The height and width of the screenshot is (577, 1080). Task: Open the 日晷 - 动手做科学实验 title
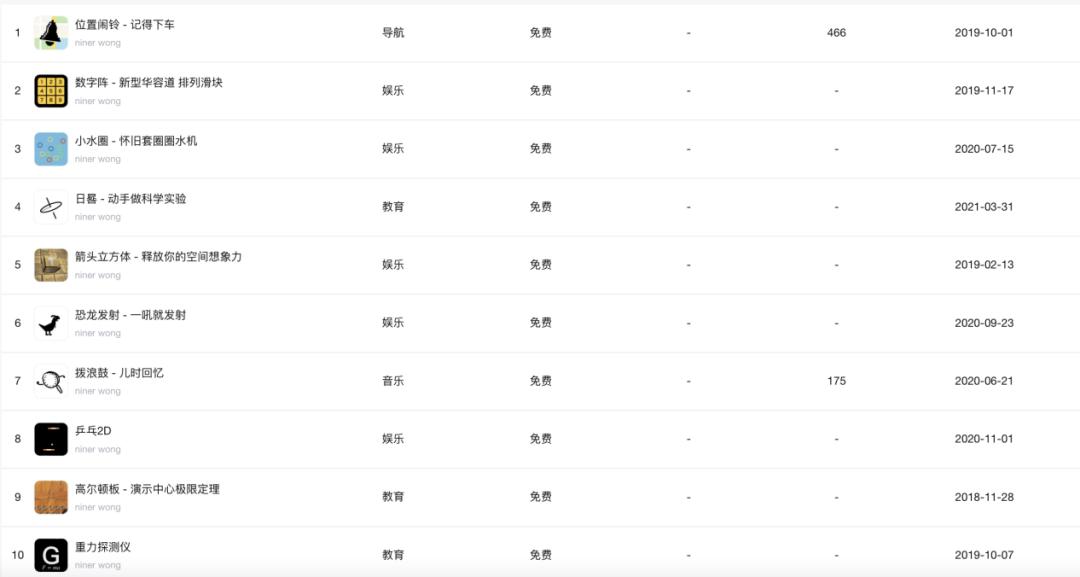pyautogui.click(x=130, y=199)
